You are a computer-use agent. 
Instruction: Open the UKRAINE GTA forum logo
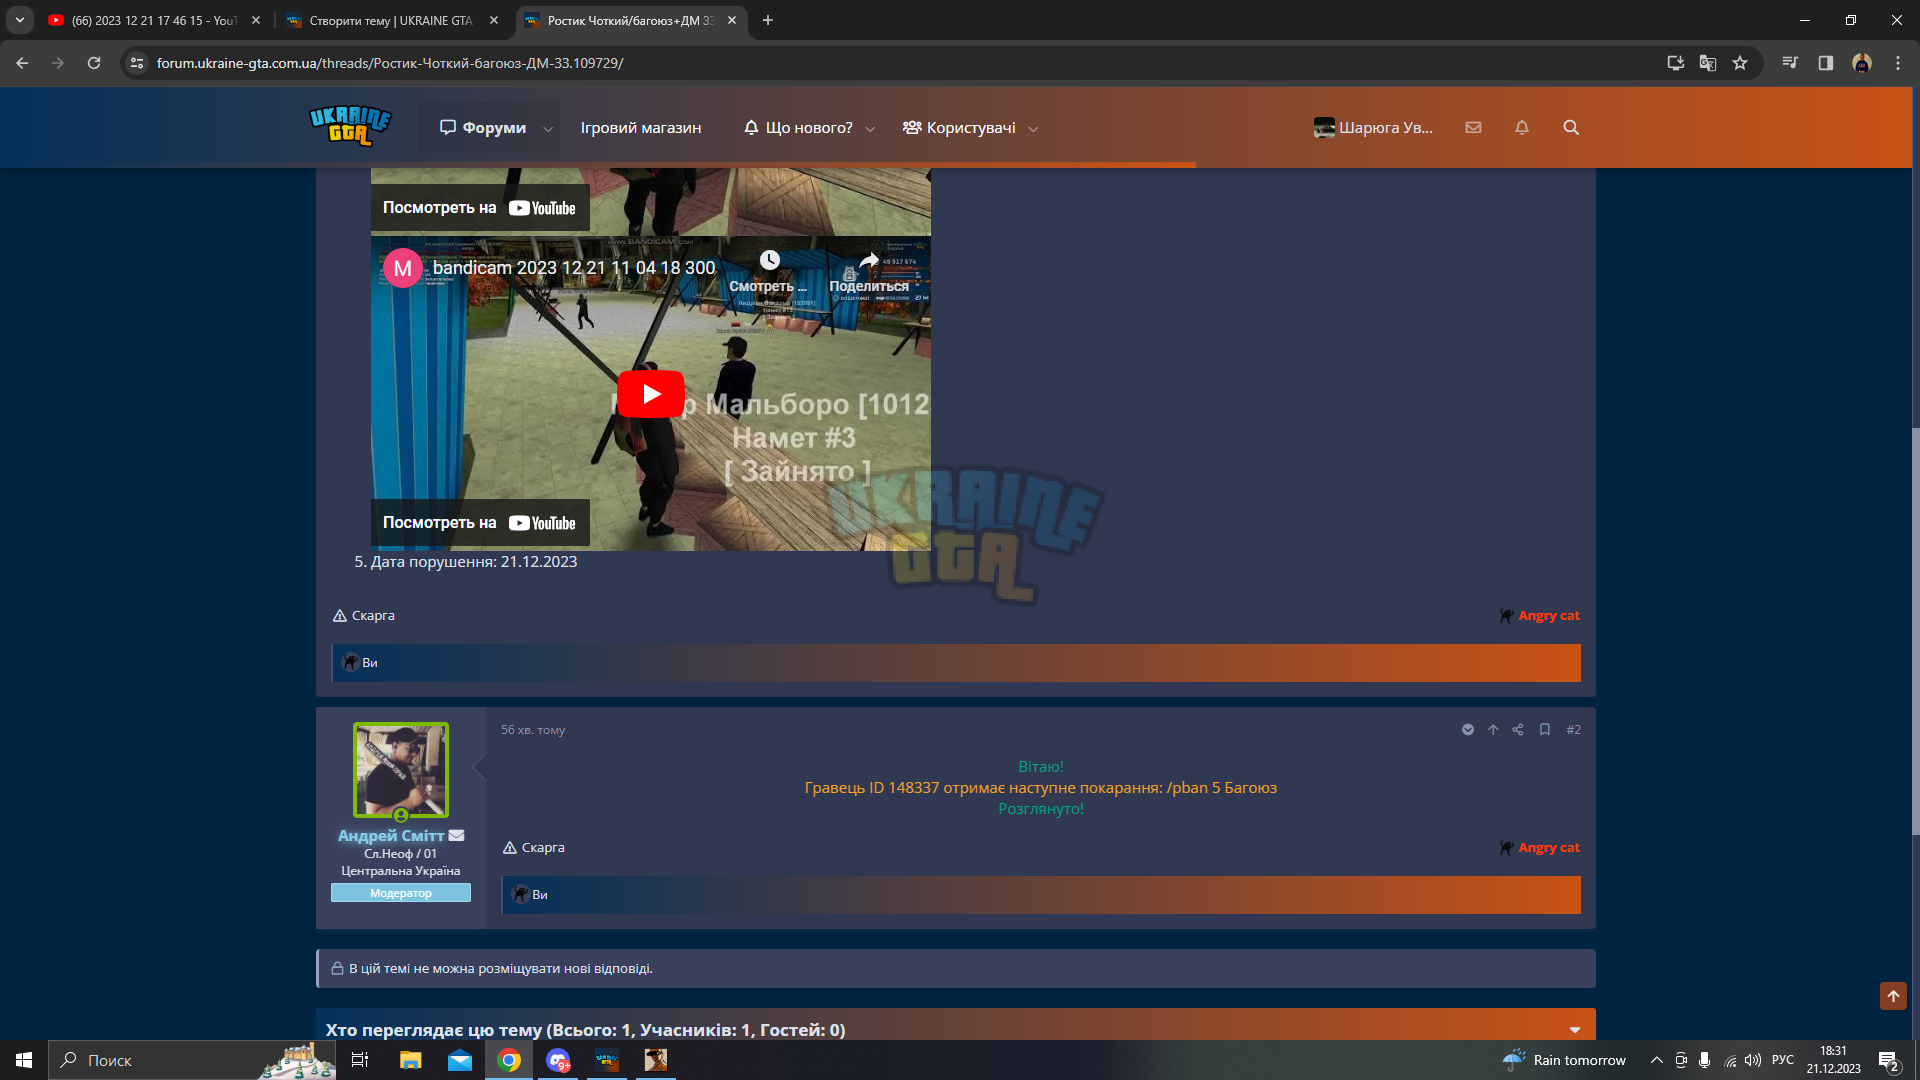(350, 127)
